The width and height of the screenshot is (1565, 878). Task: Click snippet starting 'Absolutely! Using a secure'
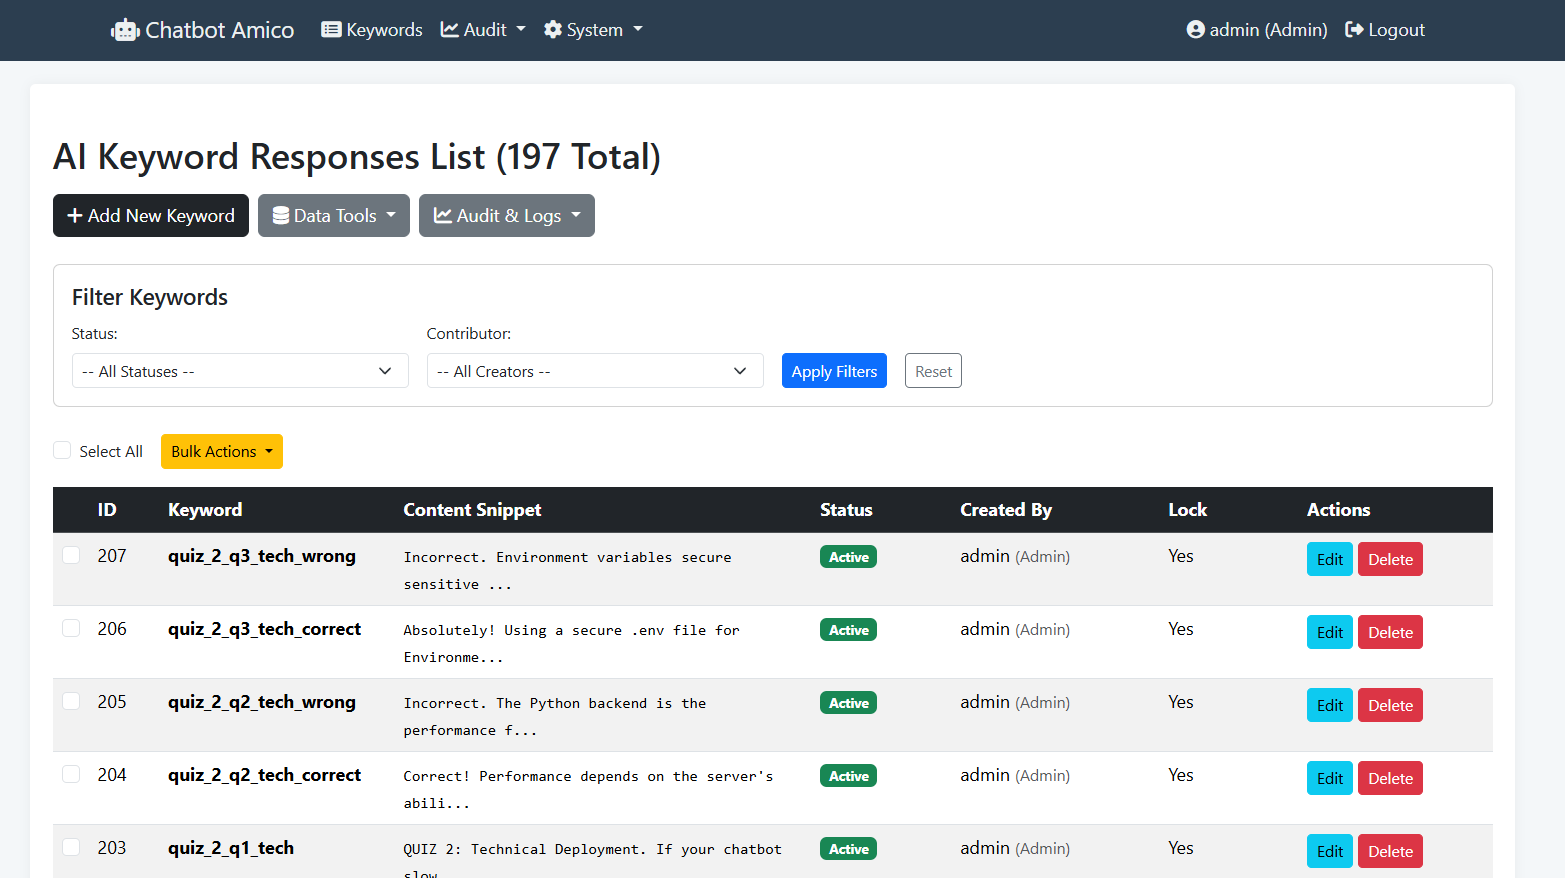coord(571,643)
